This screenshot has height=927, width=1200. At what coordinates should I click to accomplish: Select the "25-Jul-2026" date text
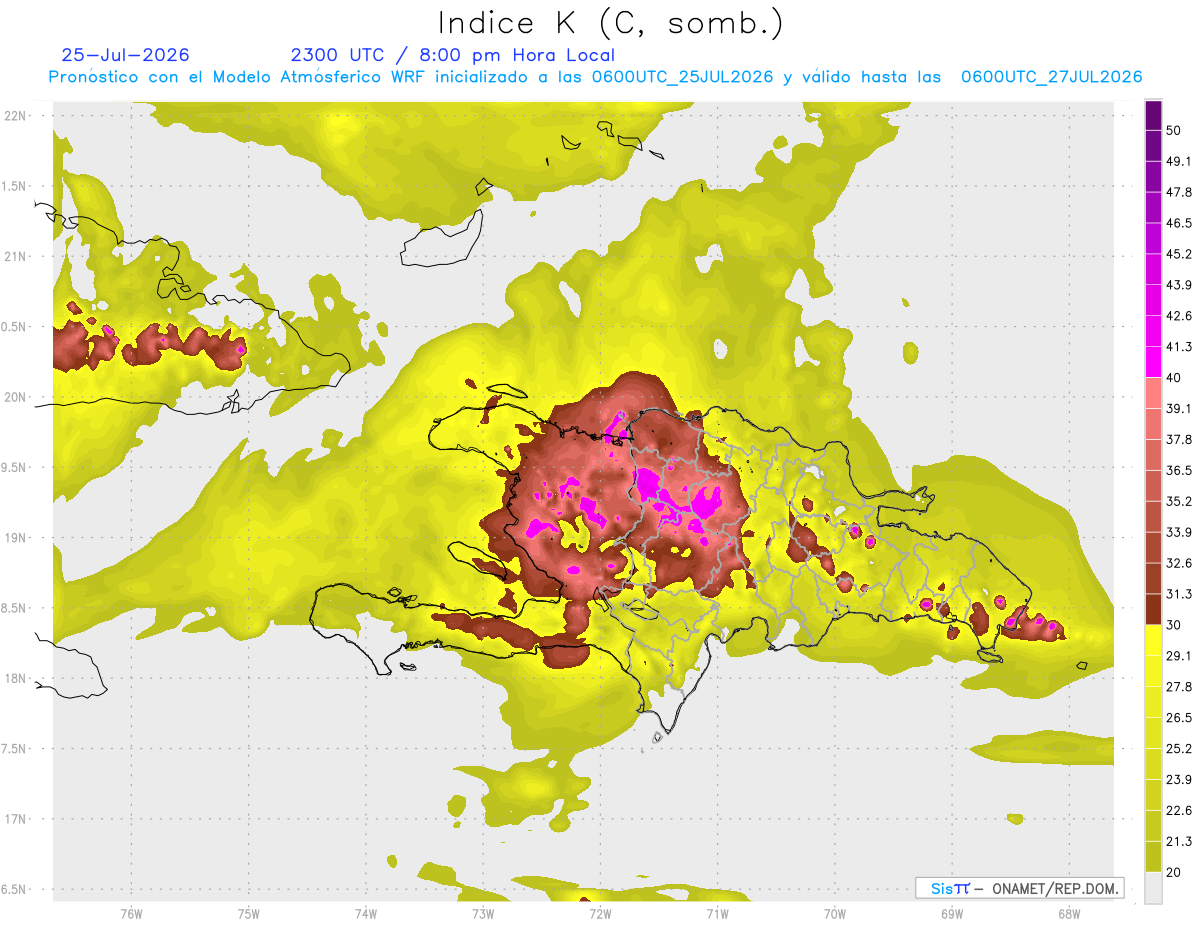125,55
